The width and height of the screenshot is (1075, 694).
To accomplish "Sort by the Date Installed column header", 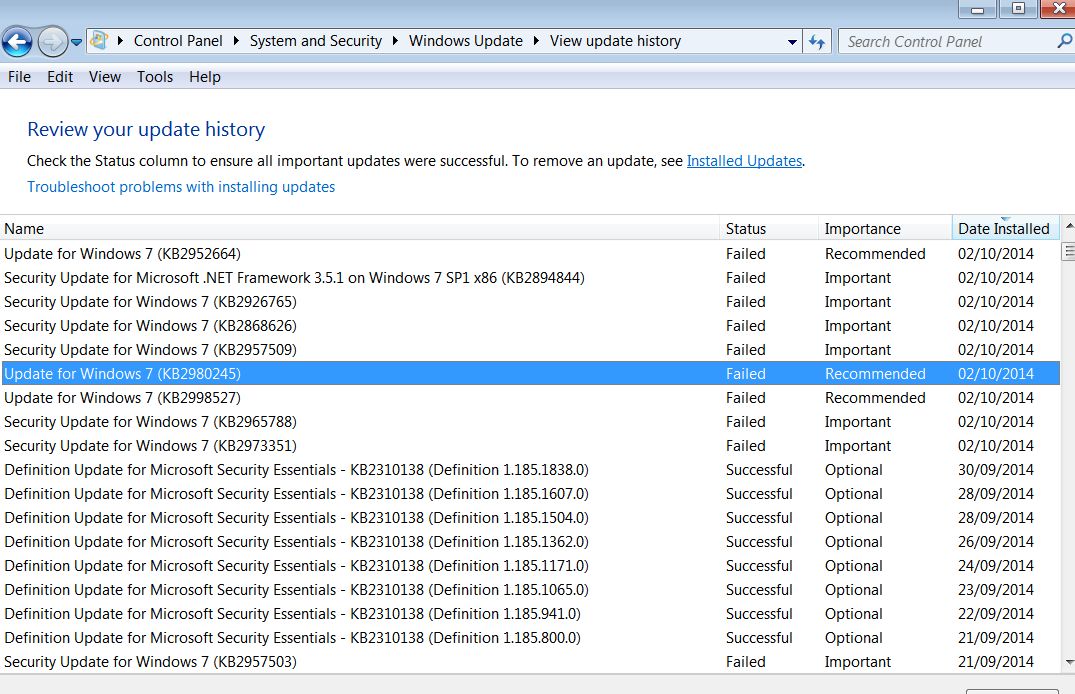I will point(1006,228).
